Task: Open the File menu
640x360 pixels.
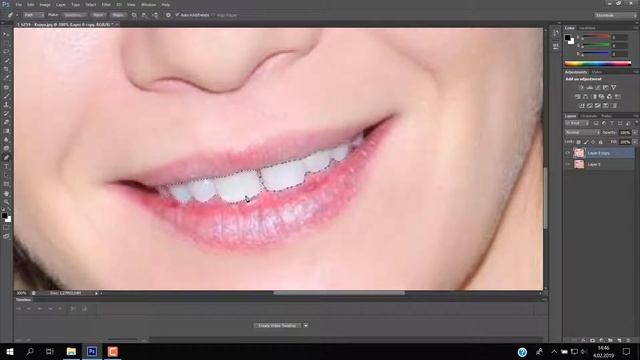Action: pyautogui.click(x=19, y=4)
